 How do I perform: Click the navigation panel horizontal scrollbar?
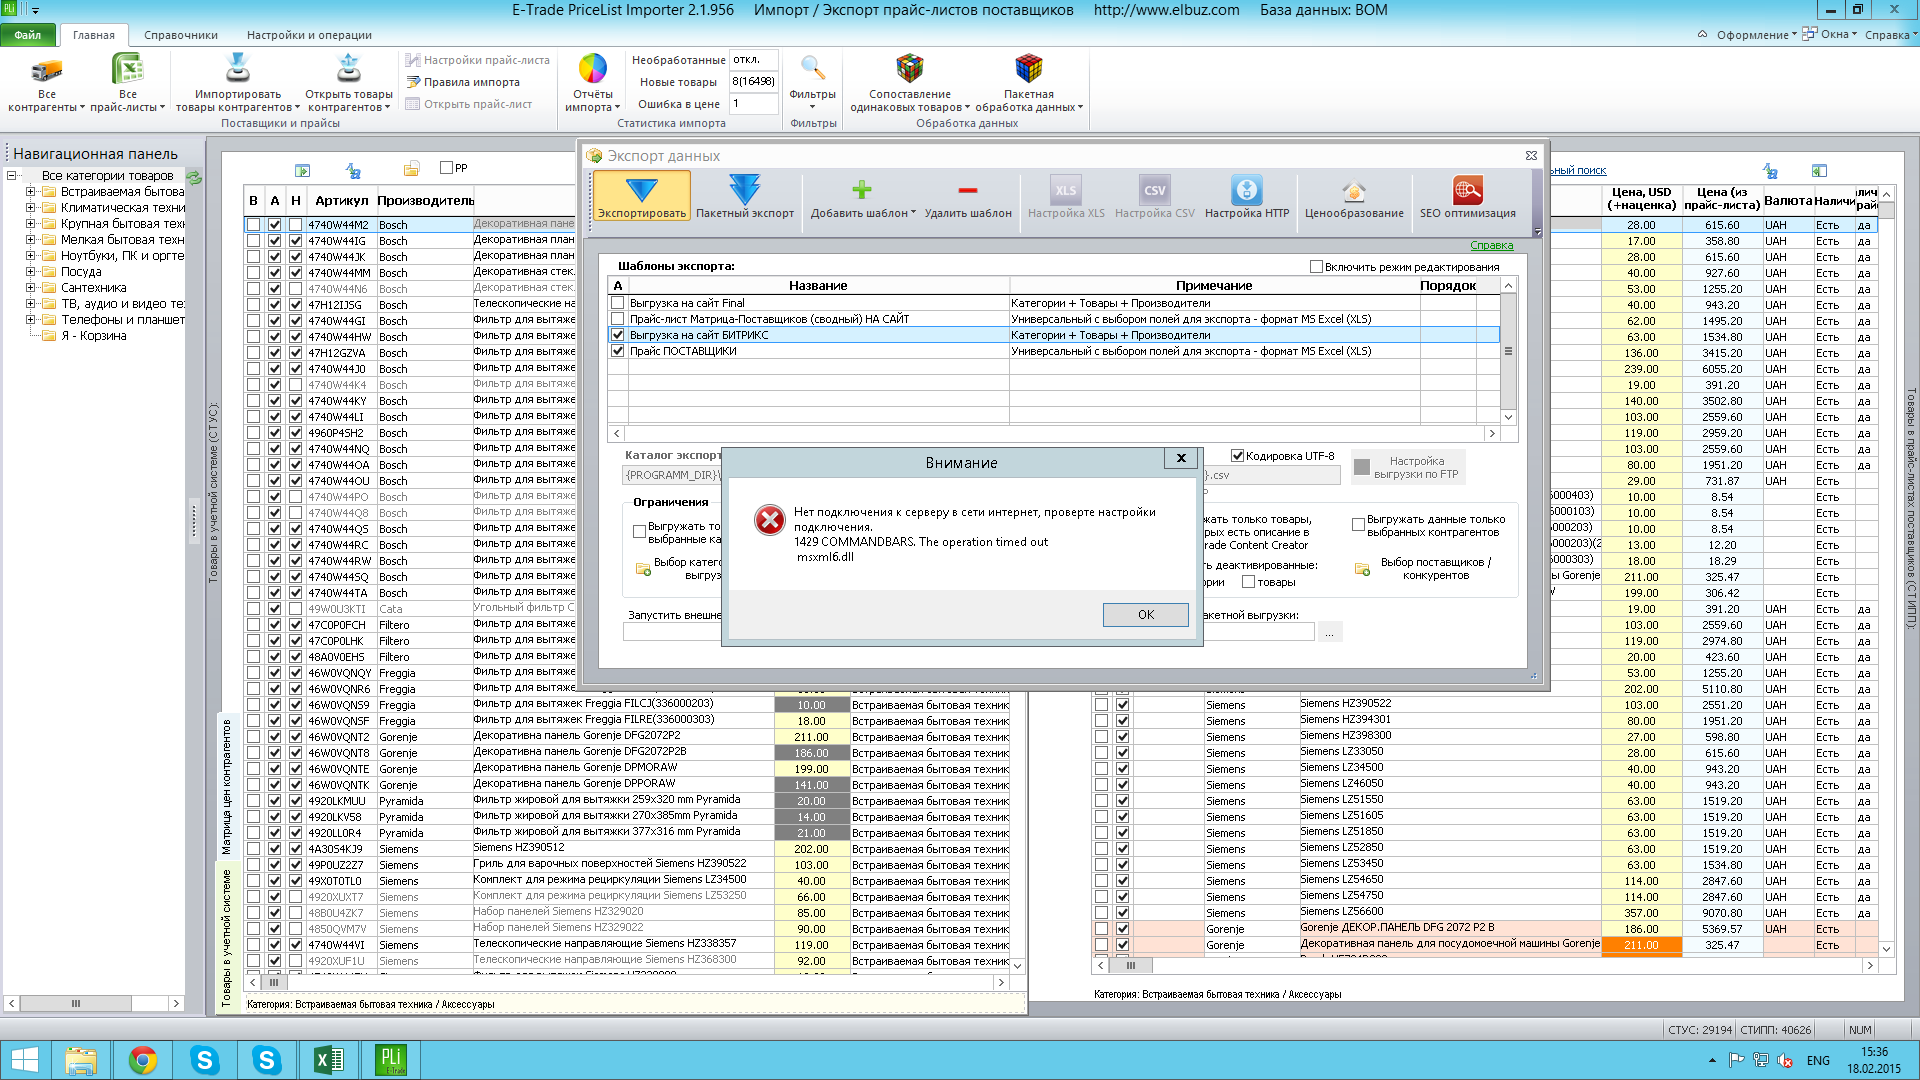pyautogui.click(x=94, y=1003)
